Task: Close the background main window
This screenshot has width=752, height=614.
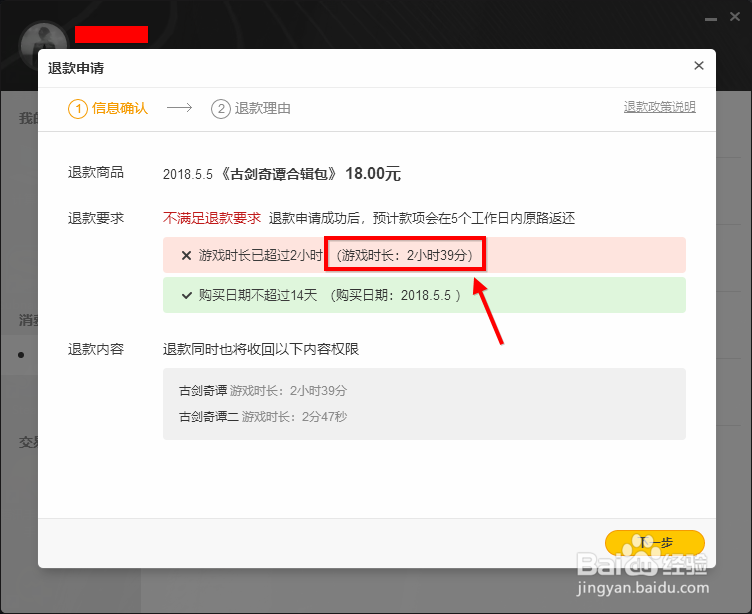Action: 734,17
